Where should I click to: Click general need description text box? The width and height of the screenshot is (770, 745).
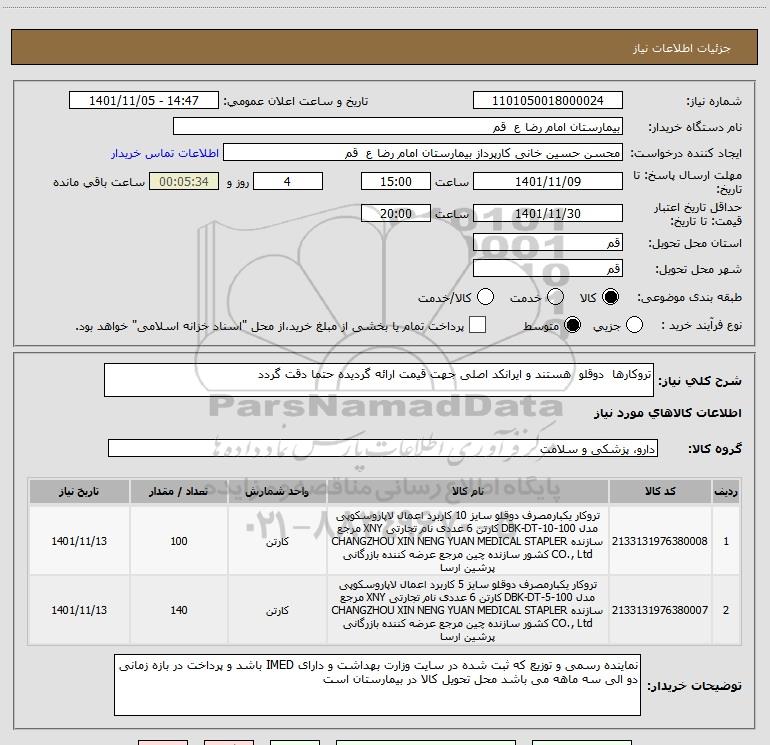click(379, 380)
